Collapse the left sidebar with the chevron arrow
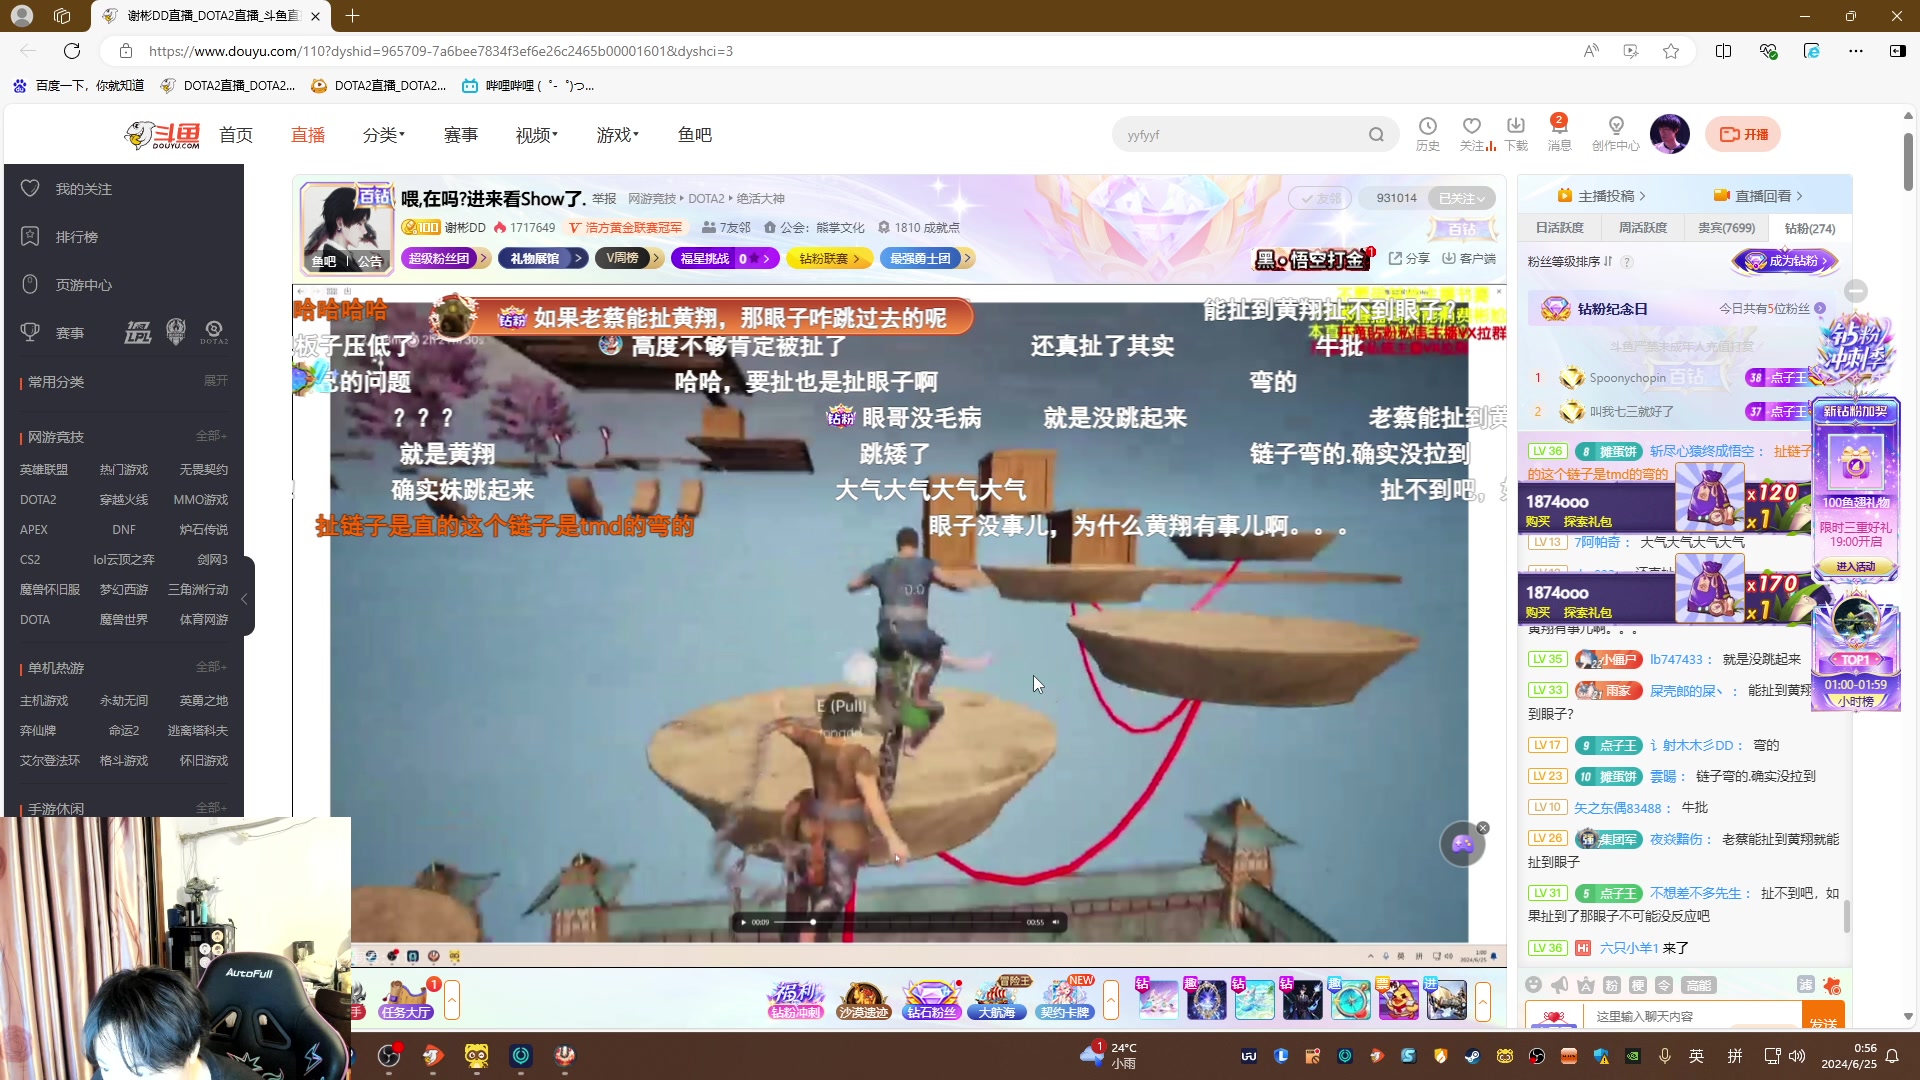Image resolution: width=1920 pixels, height=1080 pixels. [243, 598]
